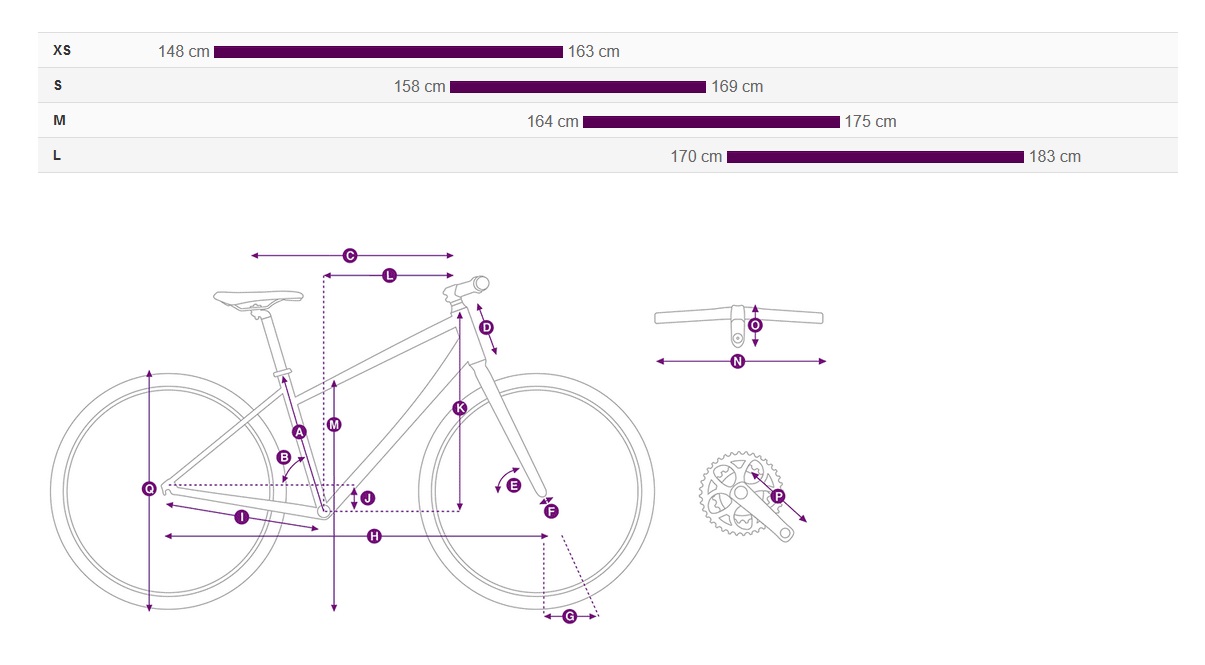Screen dimensions: 1205x665
Task: Click the I chainstay marker
Action: coord(241,517)
